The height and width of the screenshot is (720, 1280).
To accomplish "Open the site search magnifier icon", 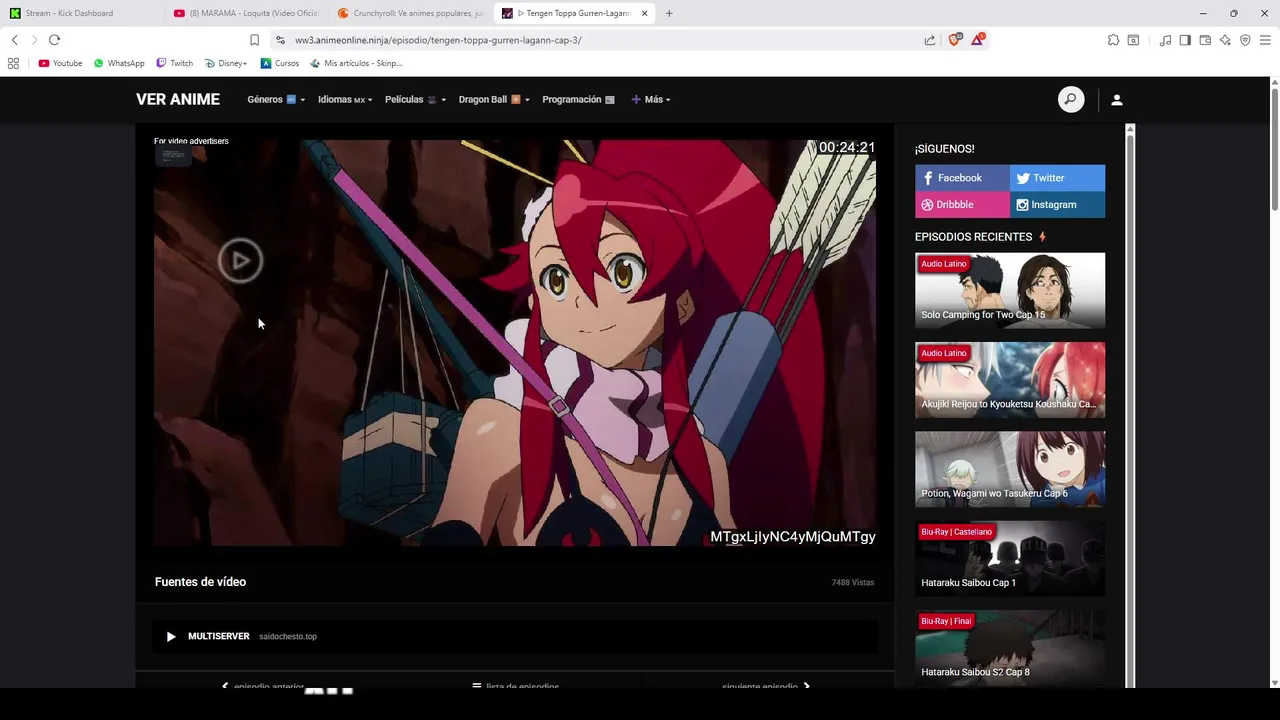I will point(1071,99).
